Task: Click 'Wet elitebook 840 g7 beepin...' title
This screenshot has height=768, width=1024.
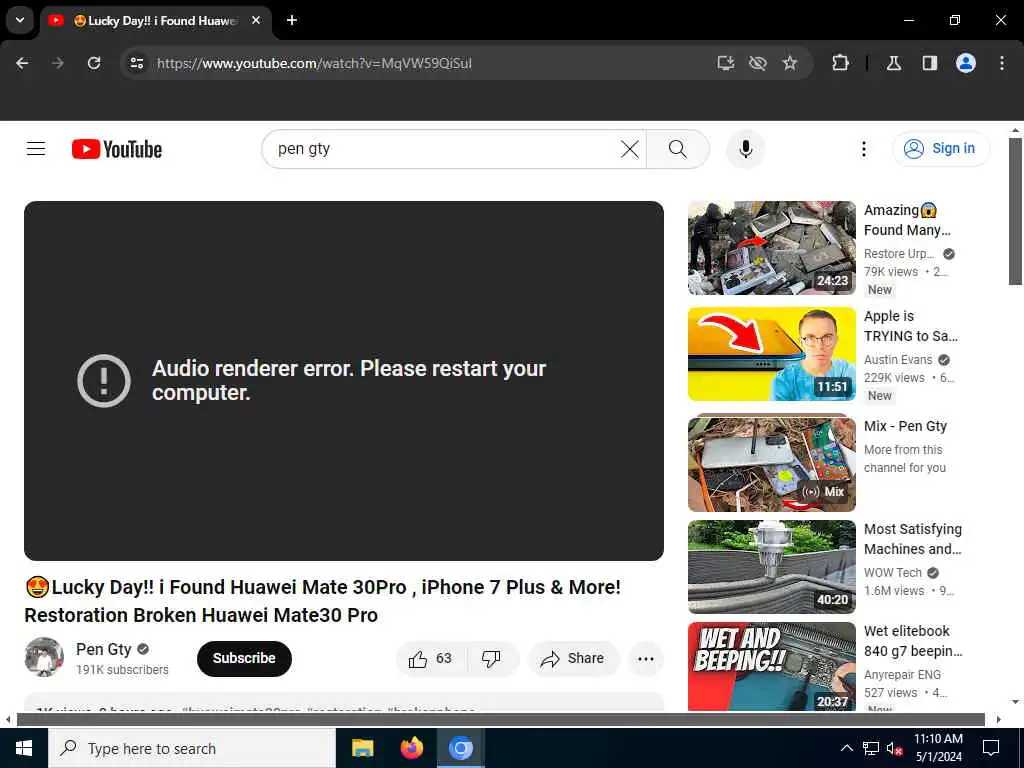Action: click(913, 641)
